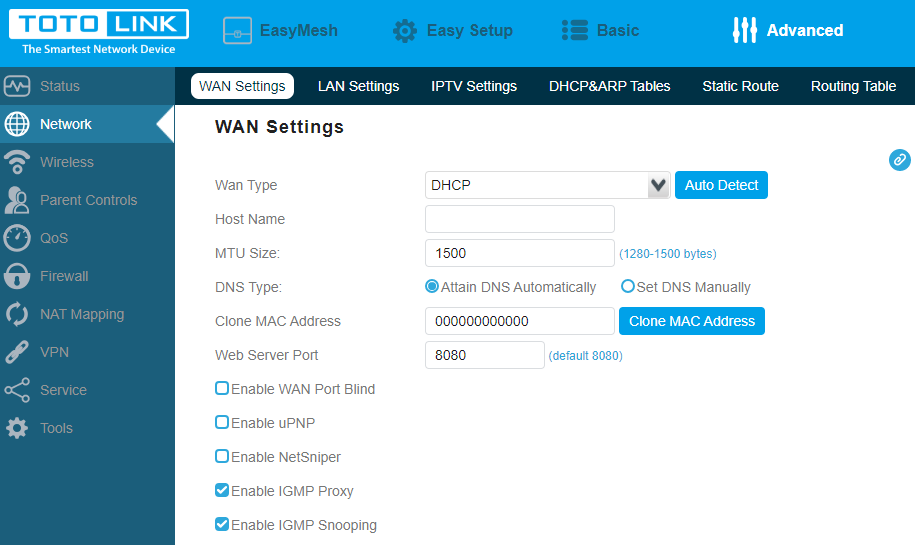915x545 pixels.
Task: Click the NAT Mapping arrows icon
Action: (x=17, y=314)
